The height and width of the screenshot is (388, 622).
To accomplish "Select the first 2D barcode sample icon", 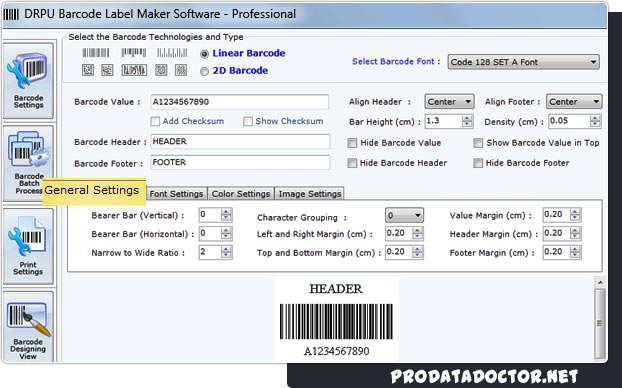I will [x=88, y=70].
